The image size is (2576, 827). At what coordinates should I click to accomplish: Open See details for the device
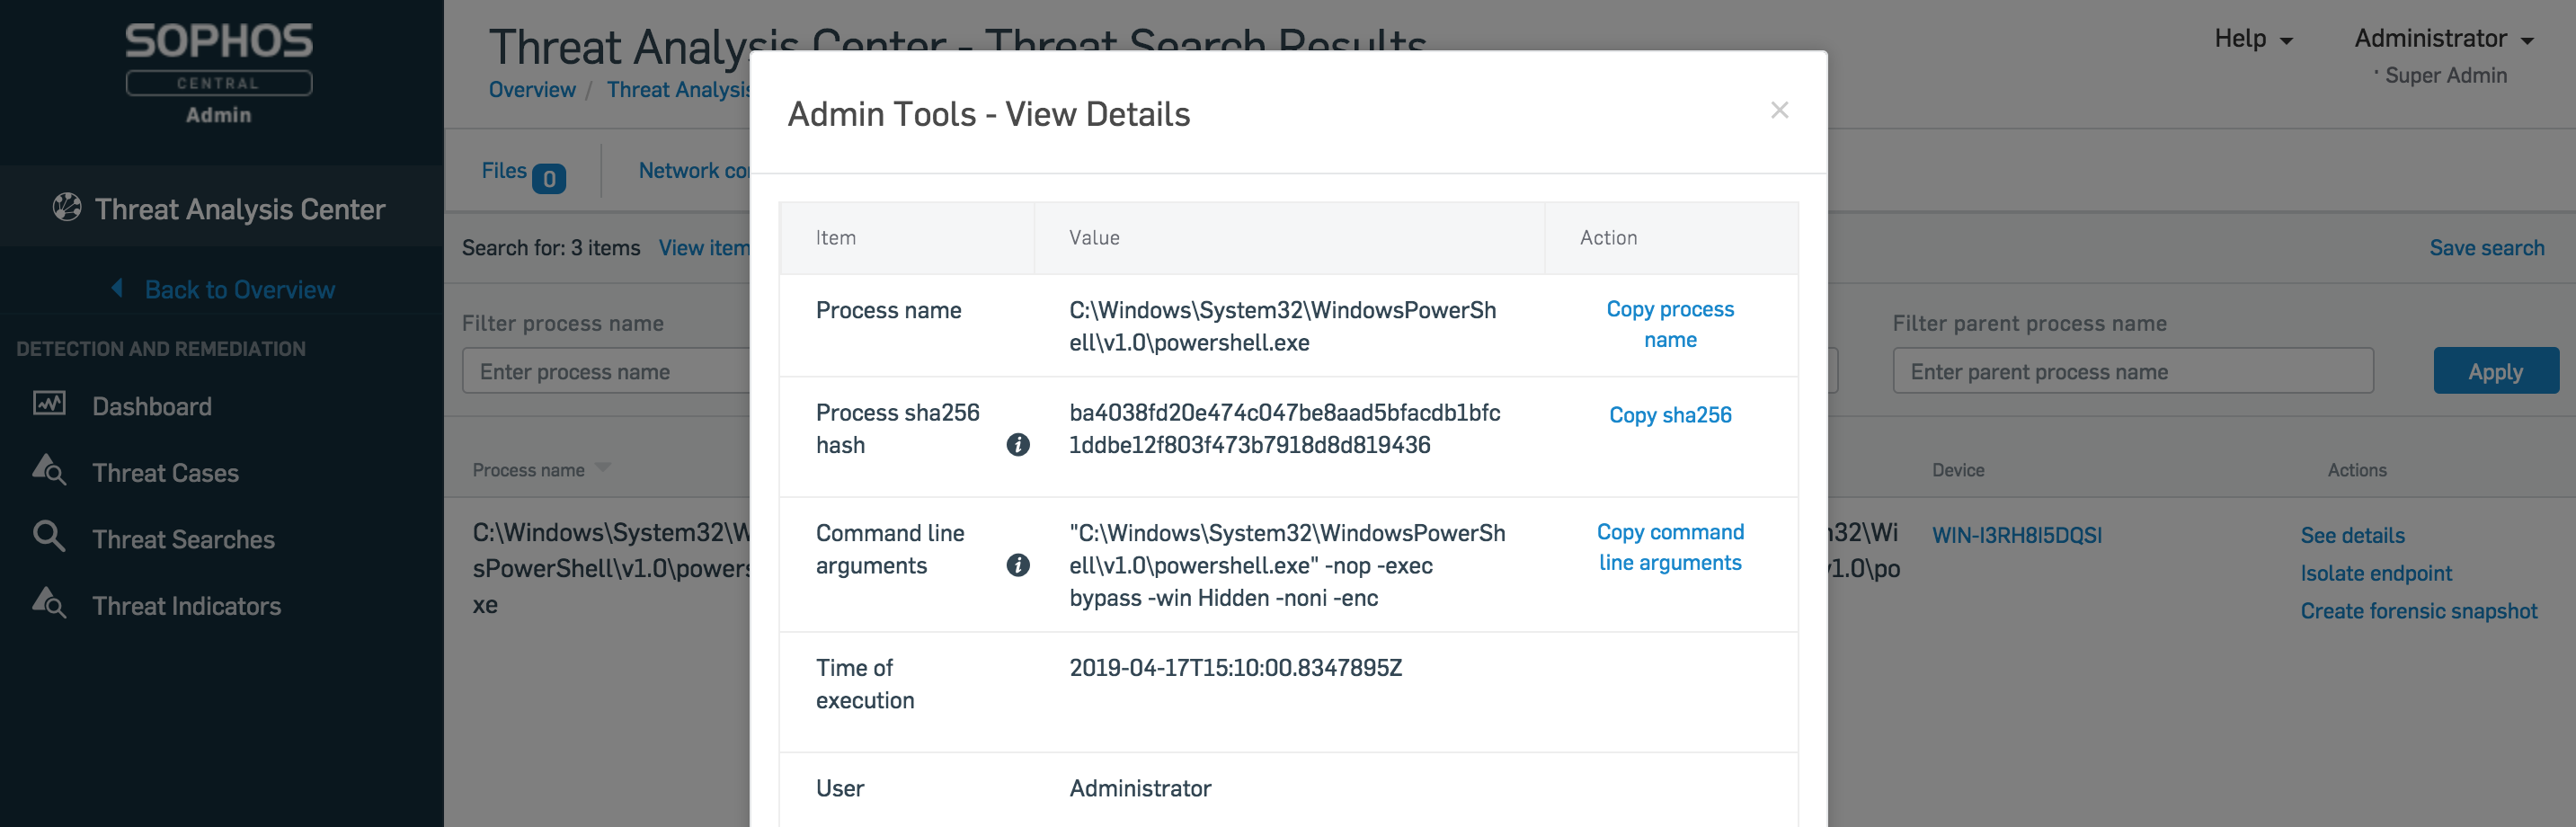click(x=2352, y=535)
